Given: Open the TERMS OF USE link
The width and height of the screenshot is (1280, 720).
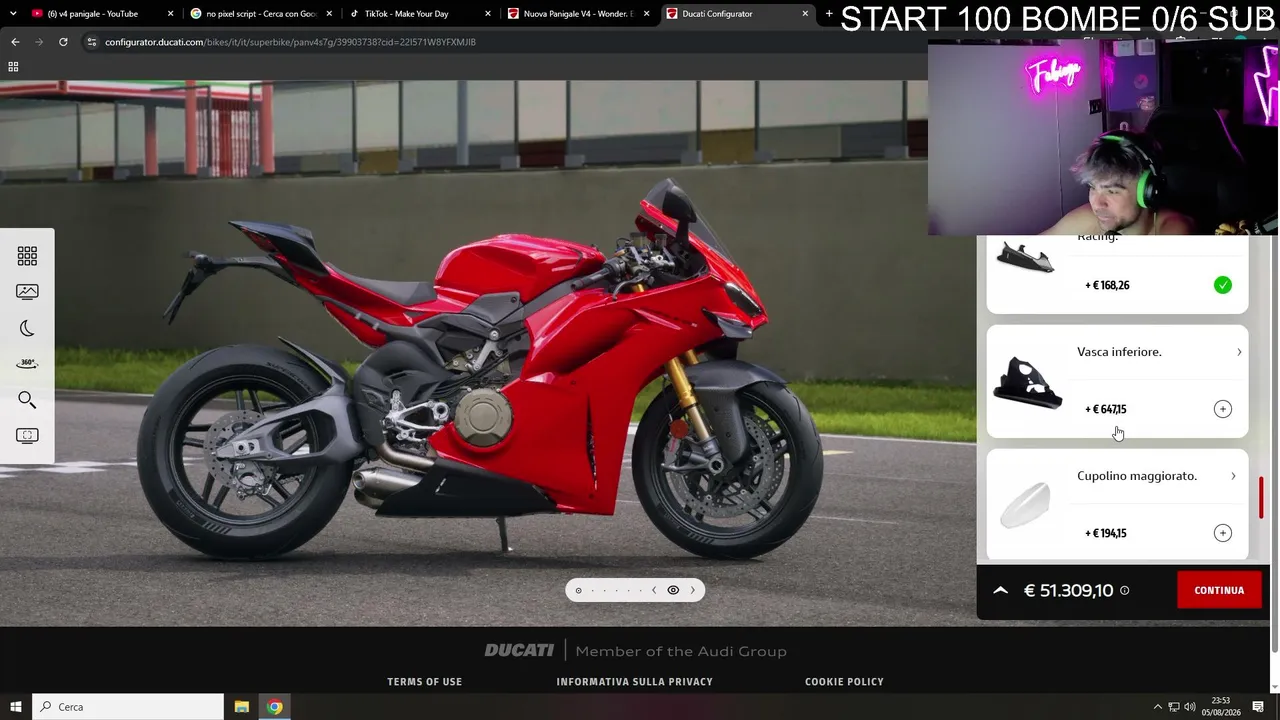Looking at the screenshot, I should [x=424, y=682].
